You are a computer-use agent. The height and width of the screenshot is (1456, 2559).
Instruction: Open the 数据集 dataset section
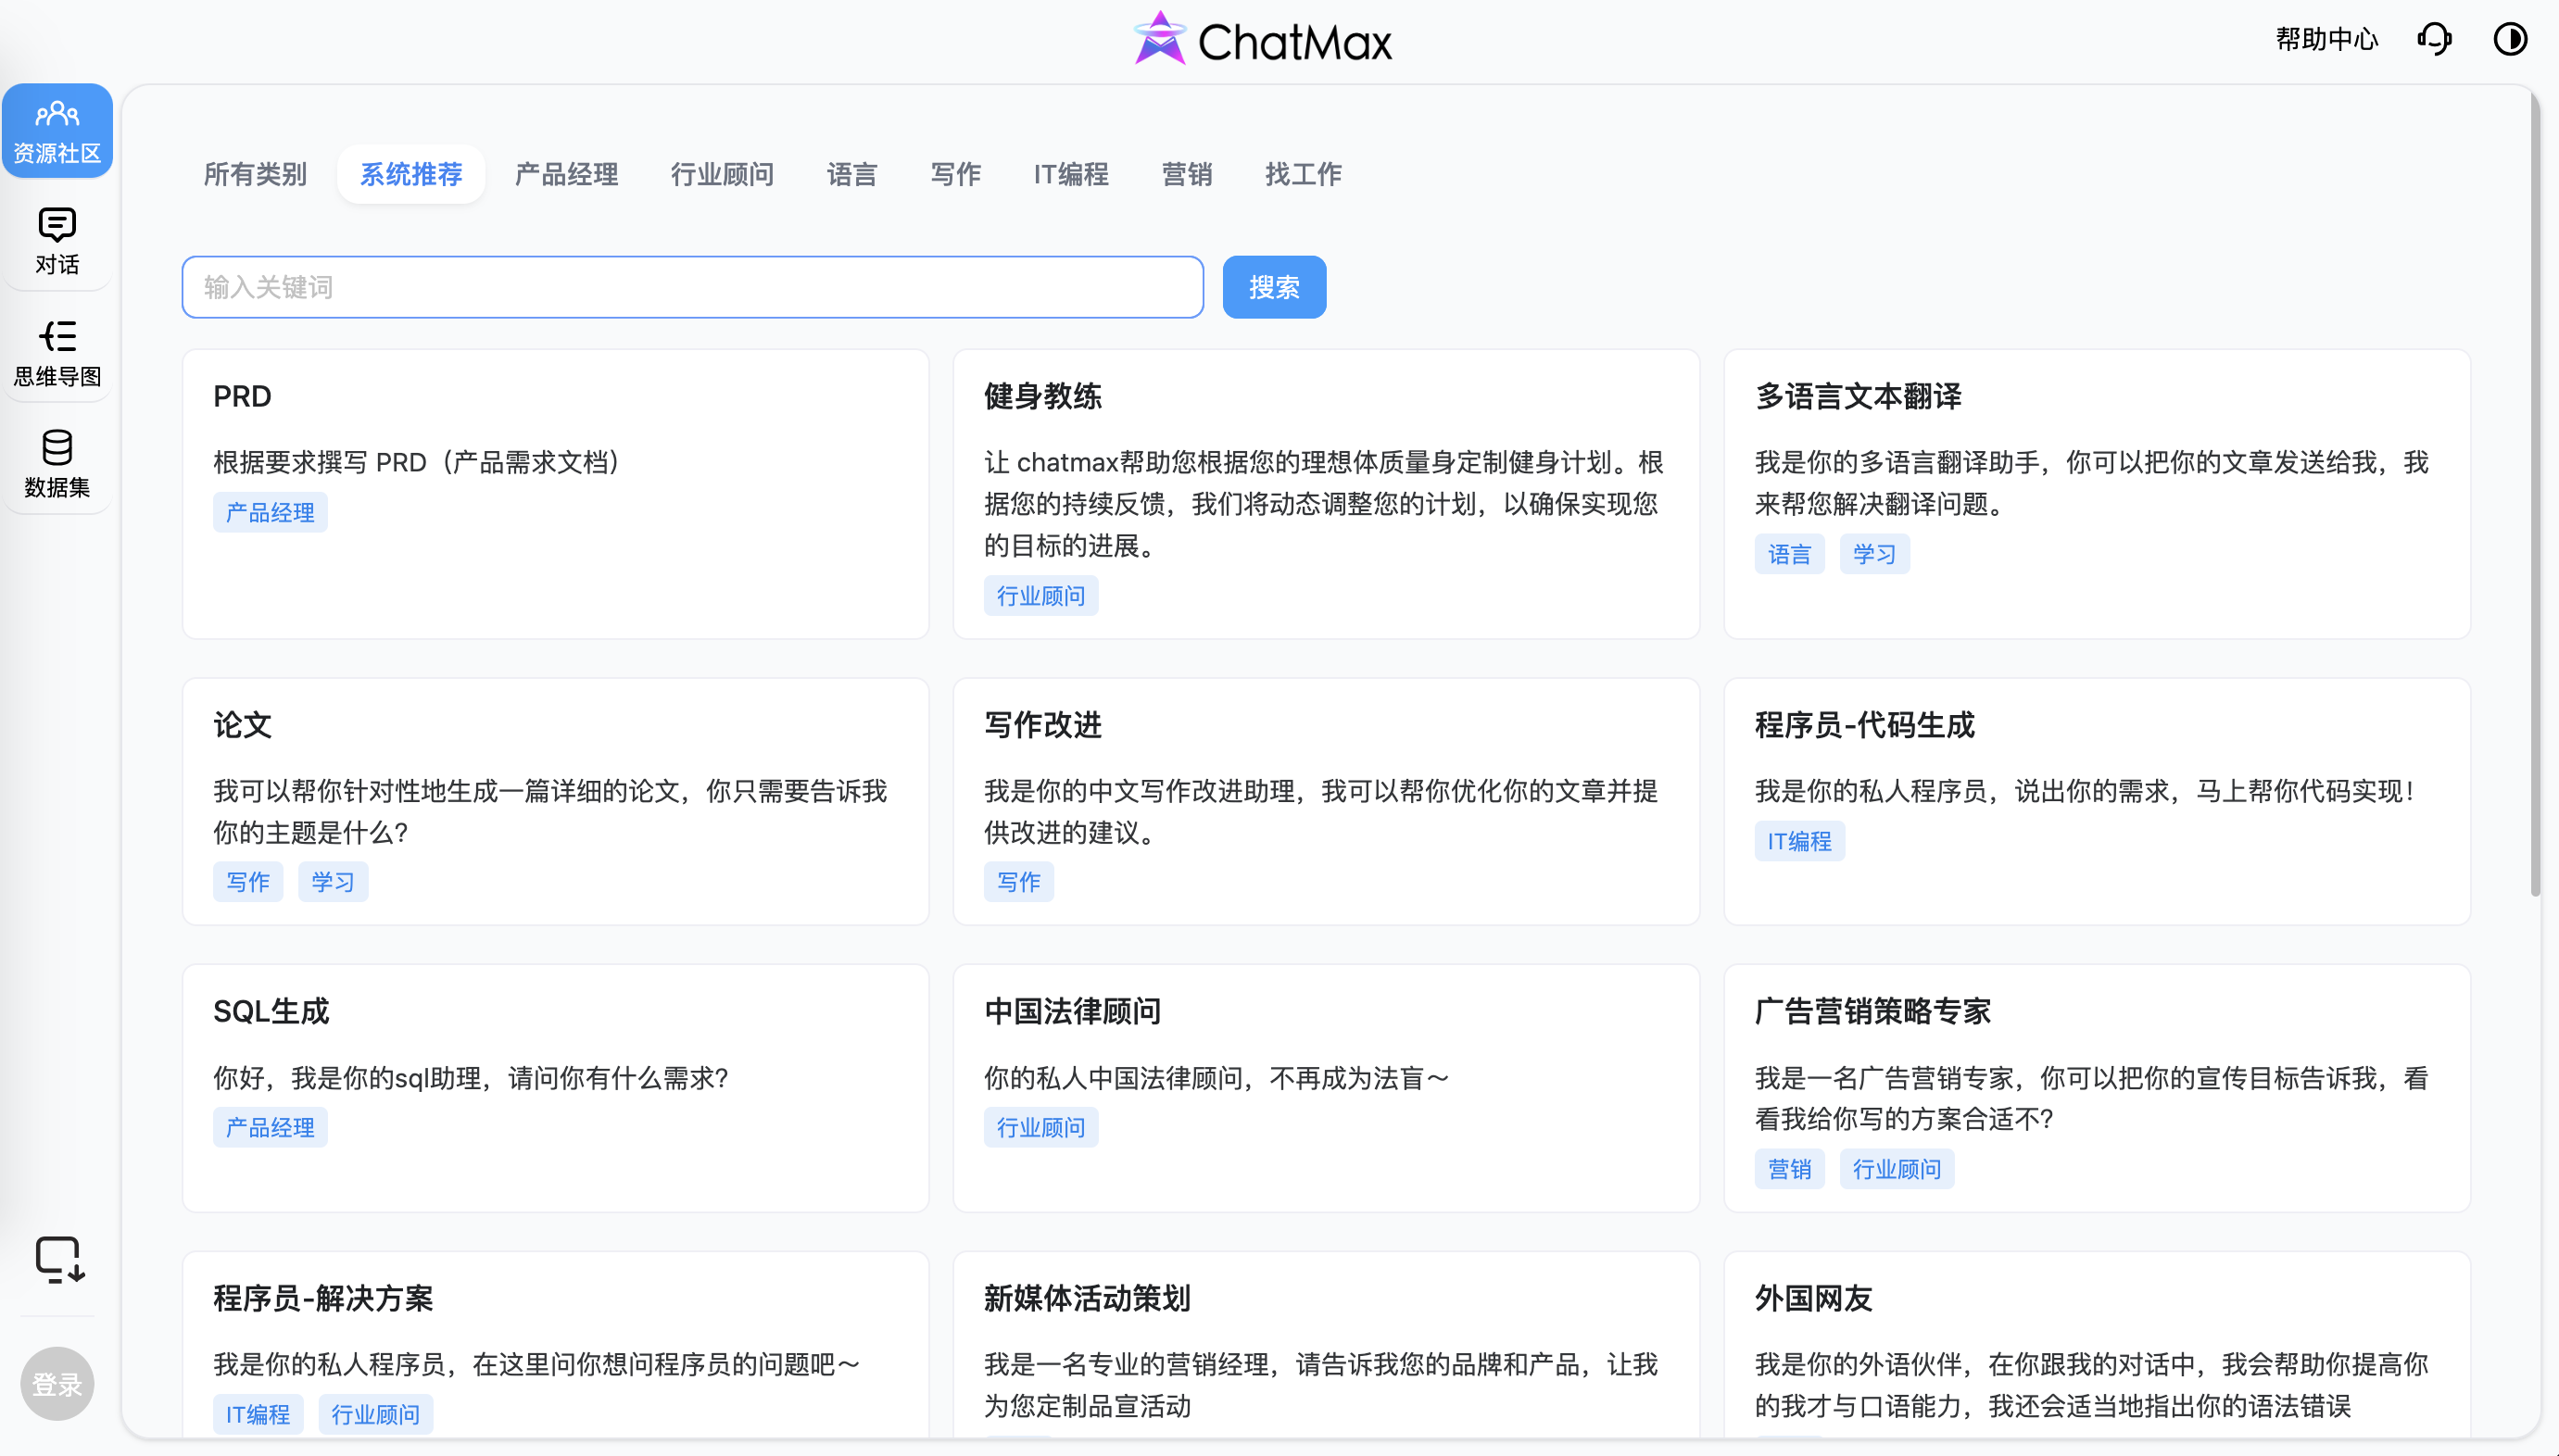click(x=57, y=464)
